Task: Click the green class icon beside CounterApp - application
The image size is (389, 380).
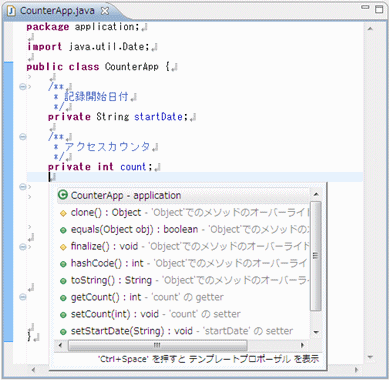Action: pyautogui.click(x=63, y=195)
